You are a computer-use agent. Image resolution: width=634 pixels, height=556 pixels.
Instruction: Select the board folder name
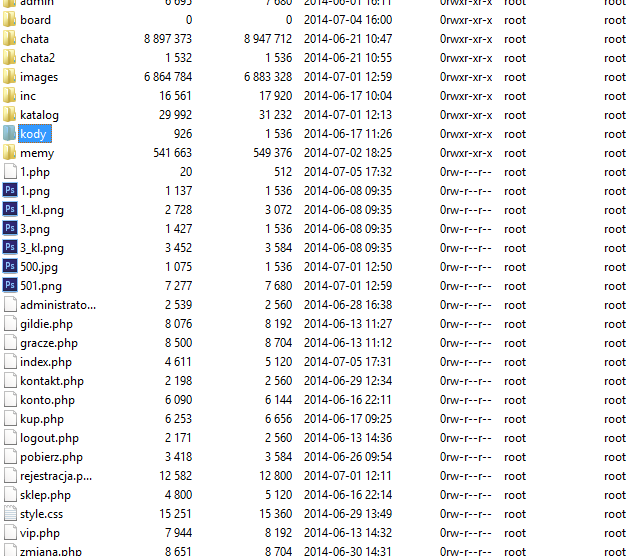(36, 20)
